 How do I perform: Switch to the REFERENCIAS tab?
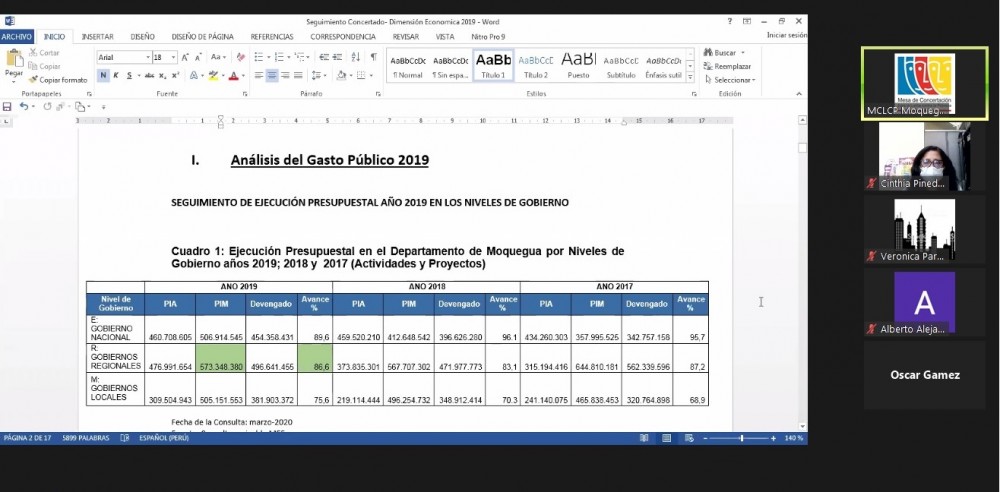272,36
